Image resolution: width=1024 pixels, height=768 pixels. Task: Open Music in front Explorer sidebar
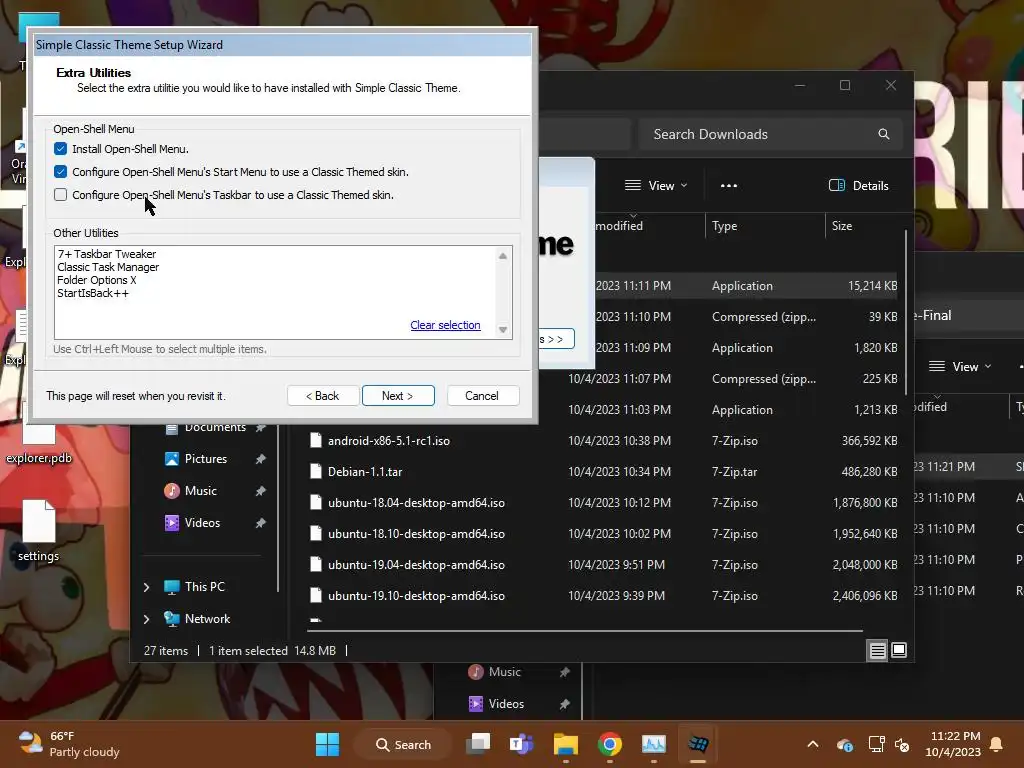[200, 490]
